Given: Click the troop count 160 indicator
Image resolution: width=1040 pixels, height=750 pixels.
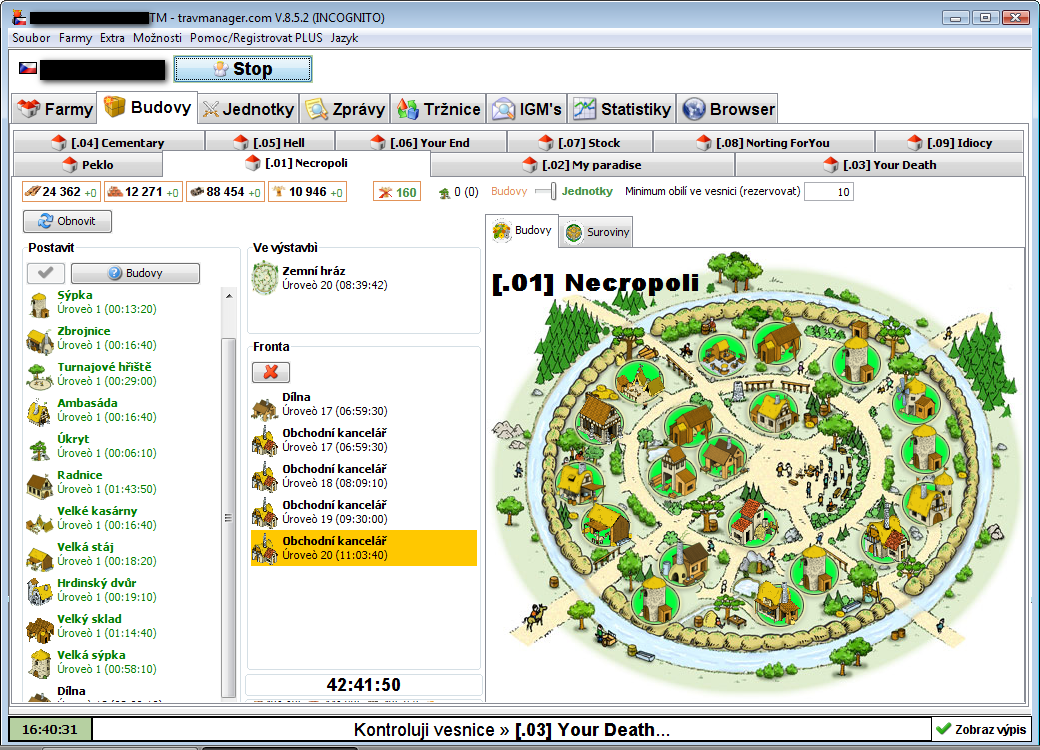Looking at the screenshot, I should pyautogui.click(x=397, y=192).
